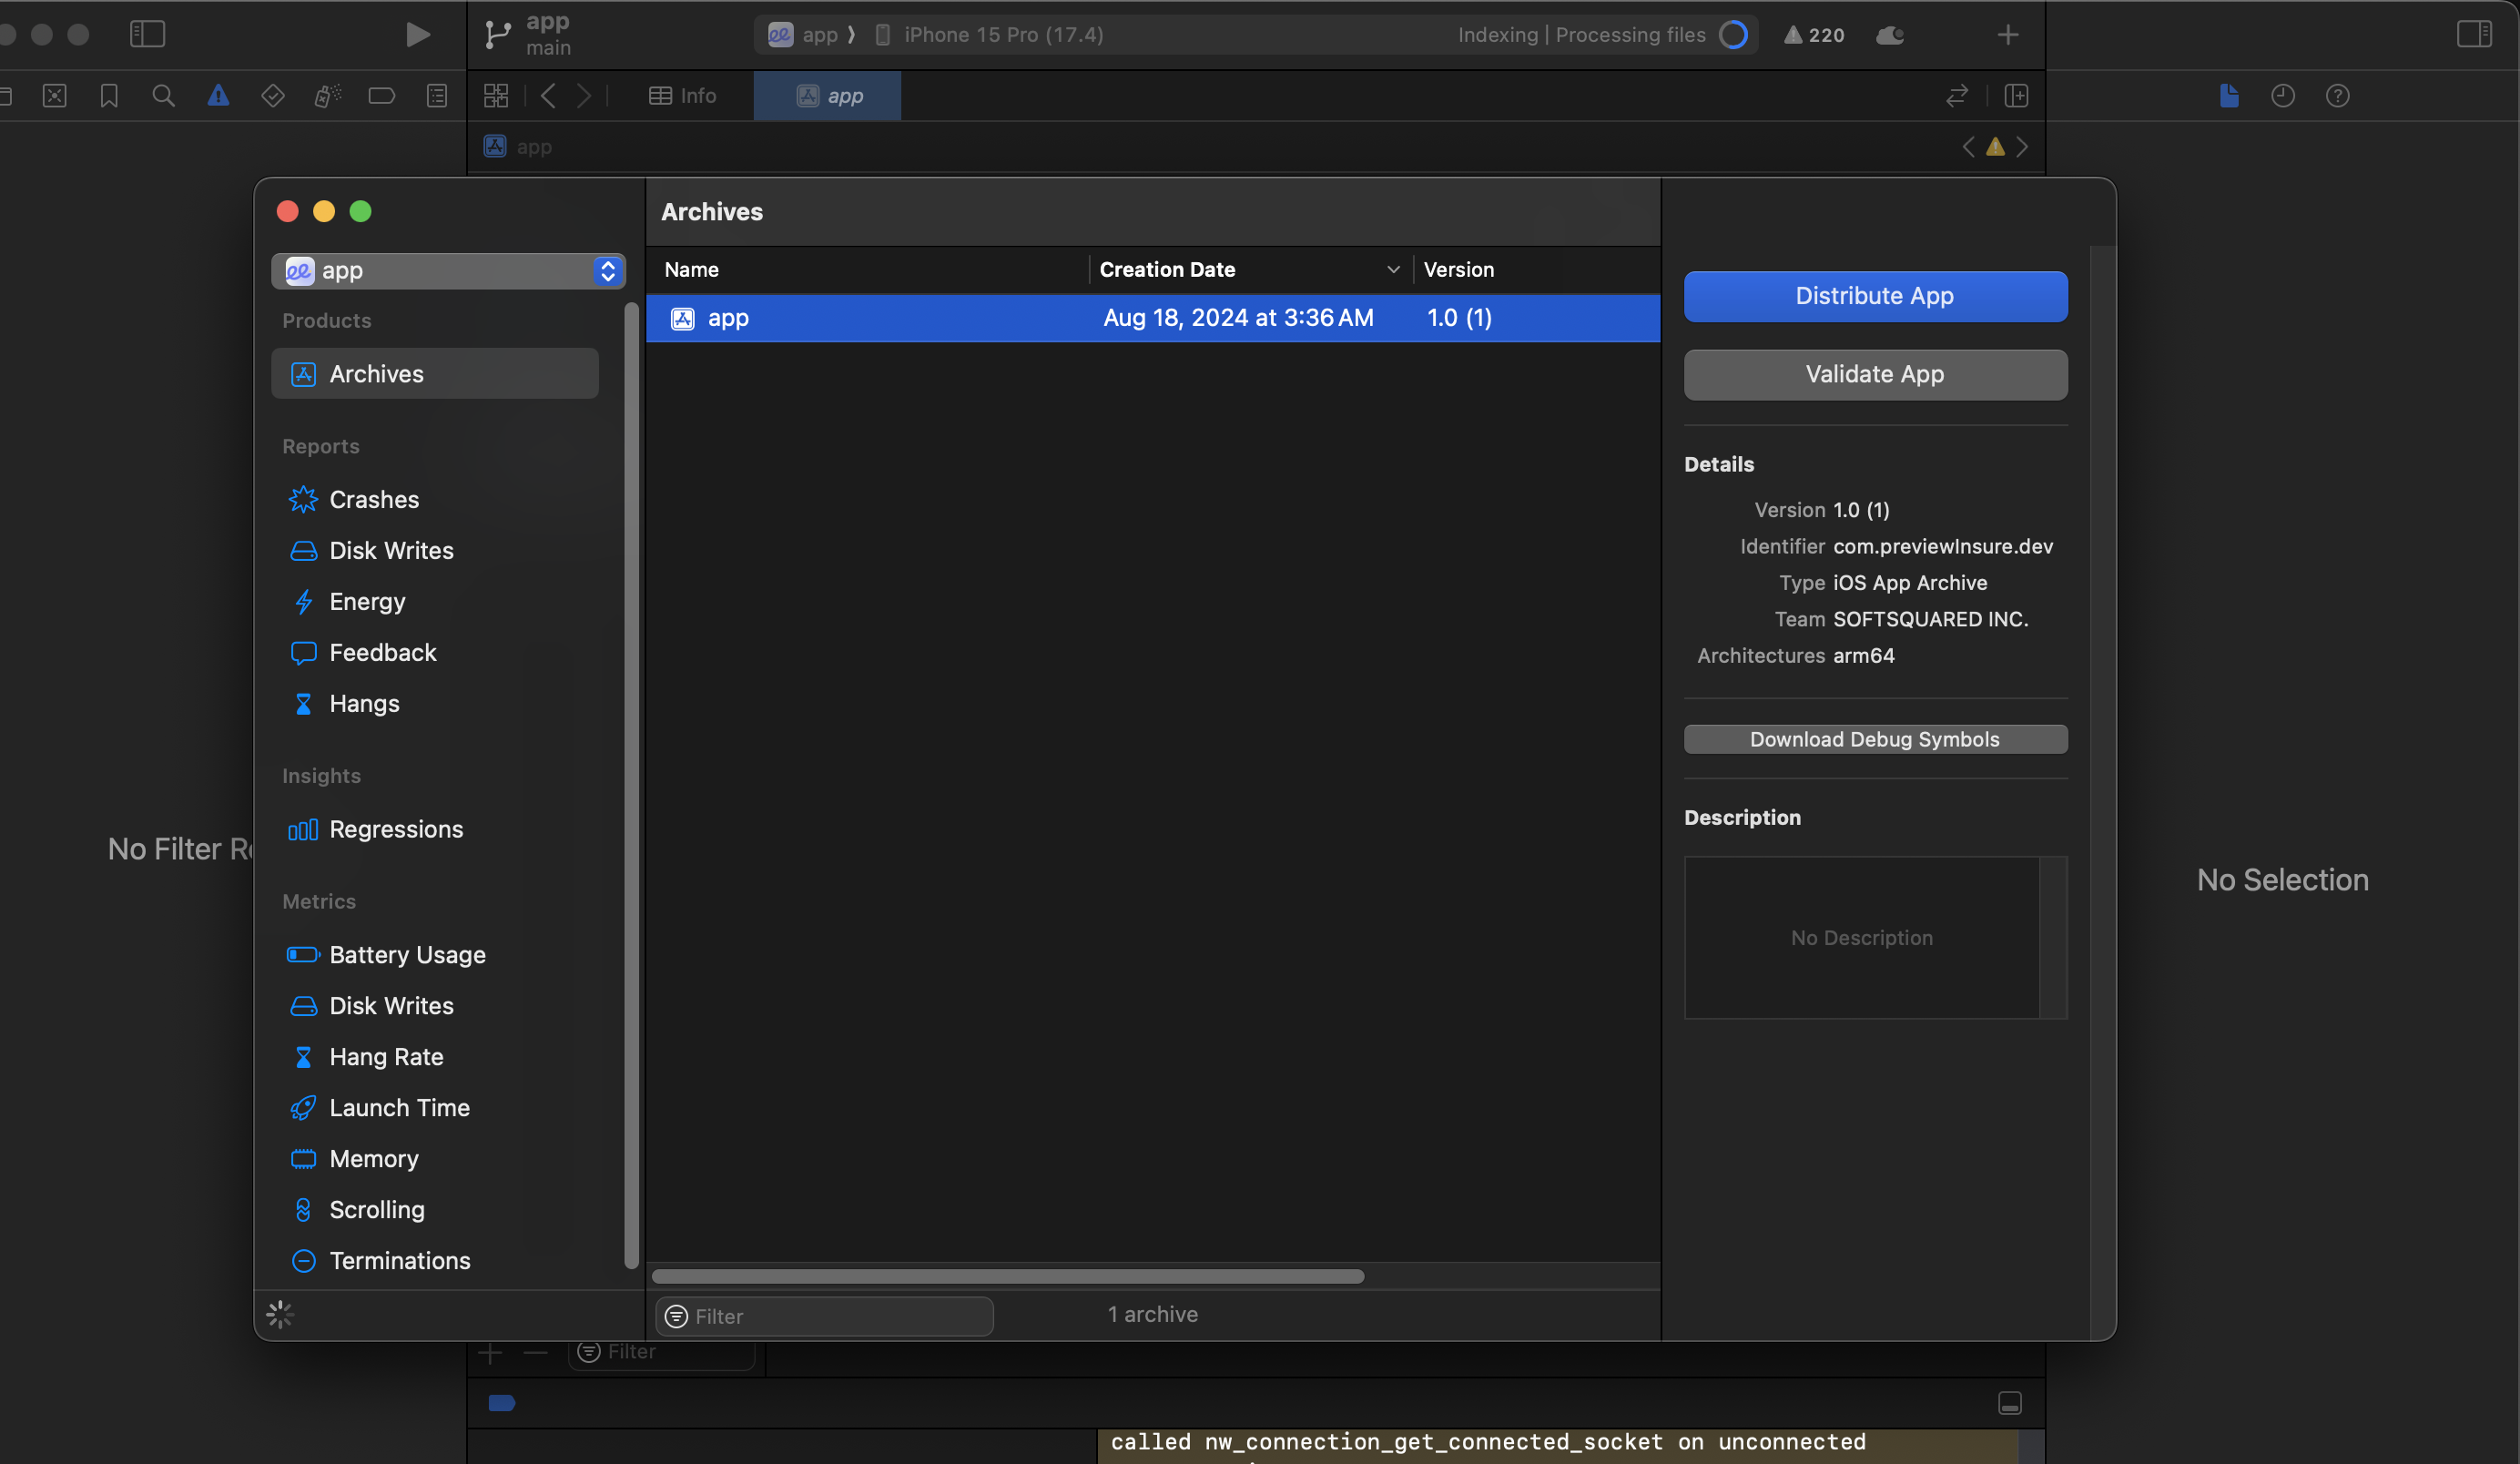
Task: Toggle the right inspector panel
Action: tap(2473, 35)
